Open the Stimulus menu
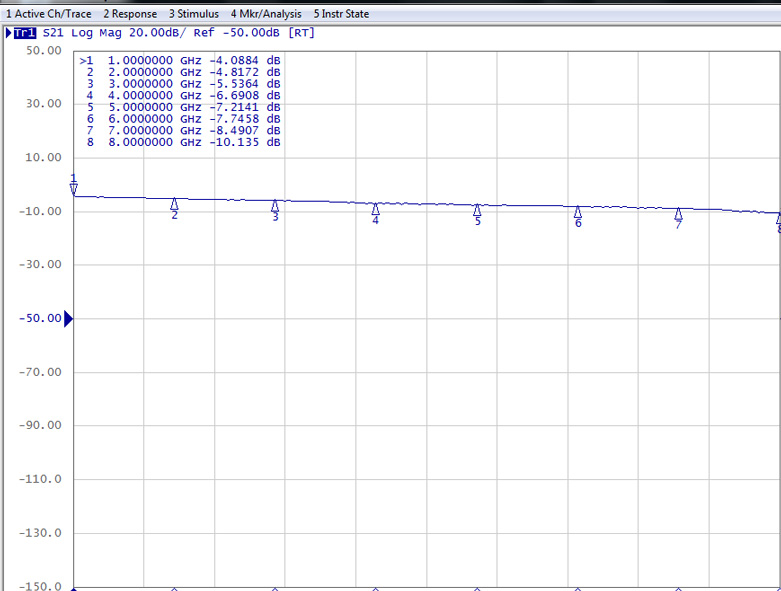The image size is (781, 591). 193,14
